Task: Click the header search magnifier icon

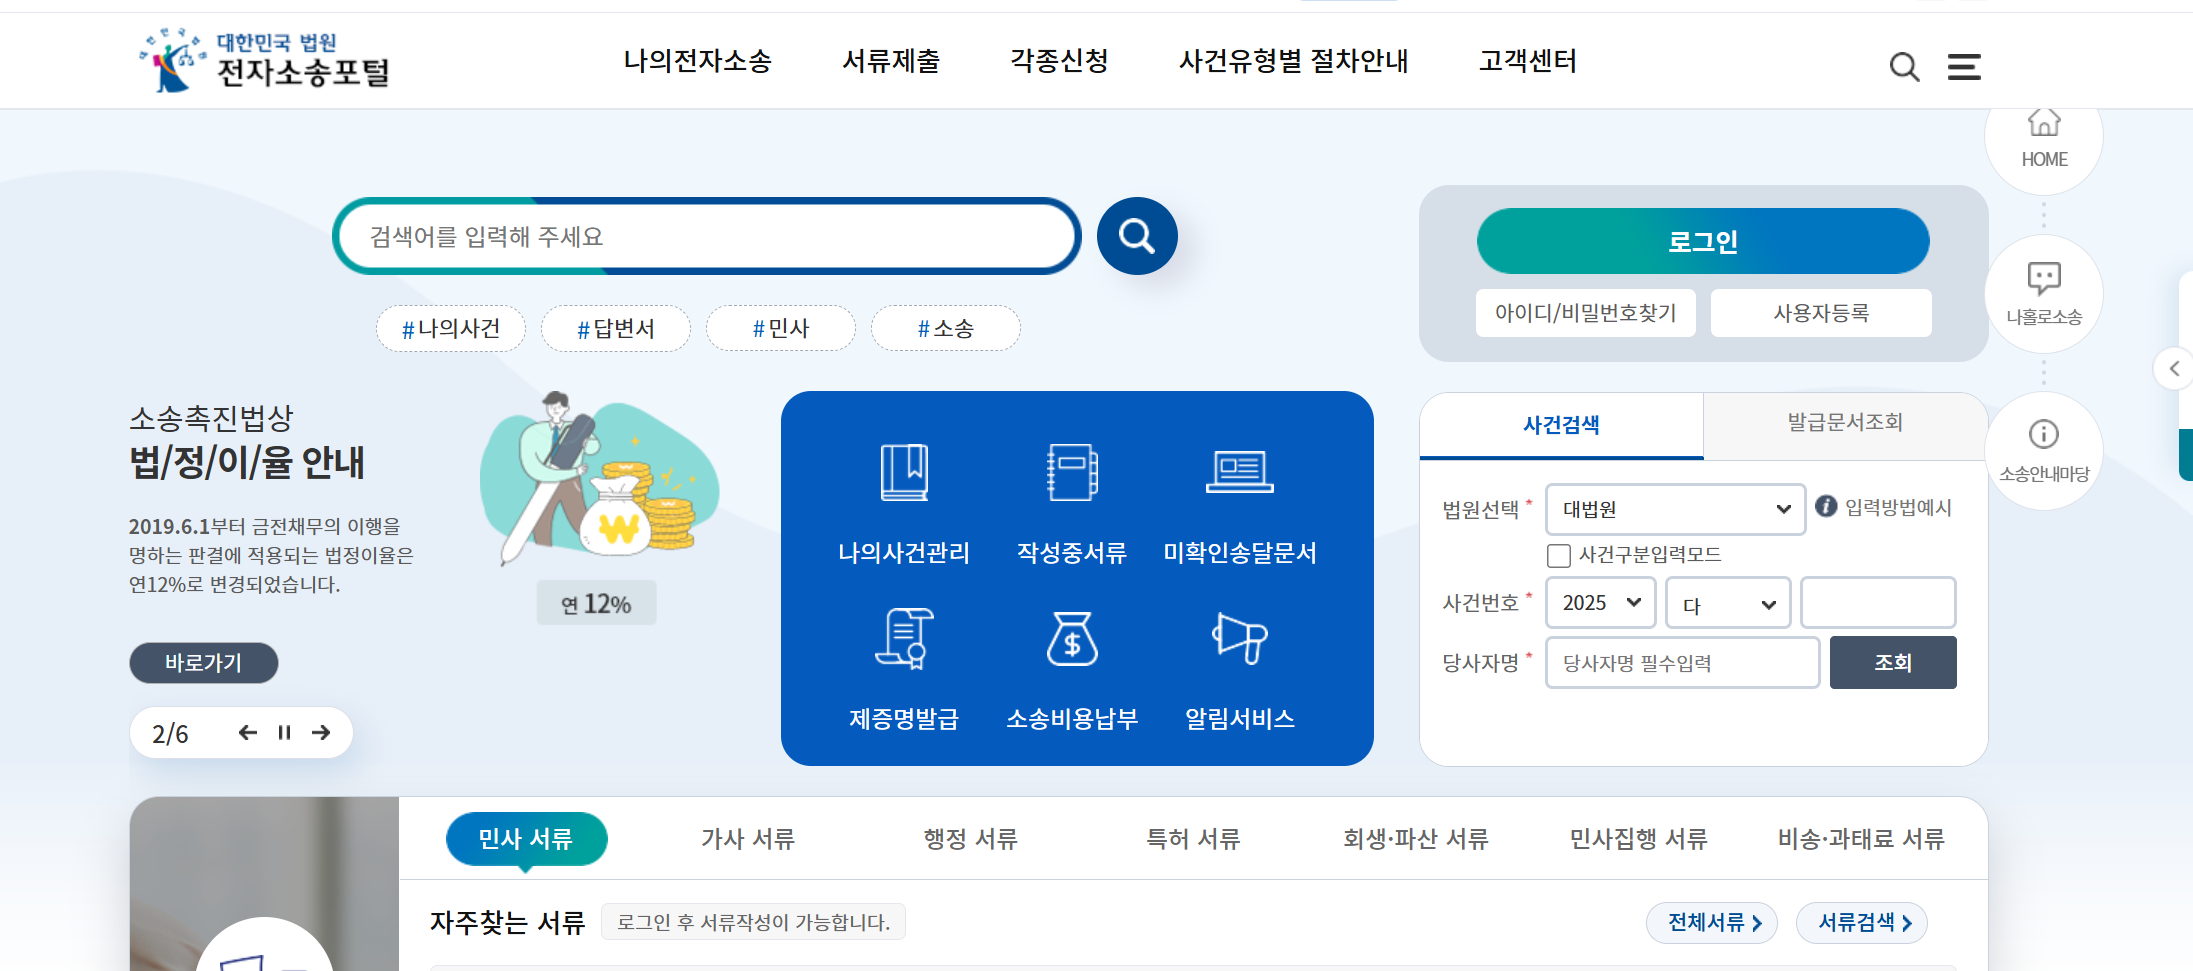Action: pos(1904,67)
